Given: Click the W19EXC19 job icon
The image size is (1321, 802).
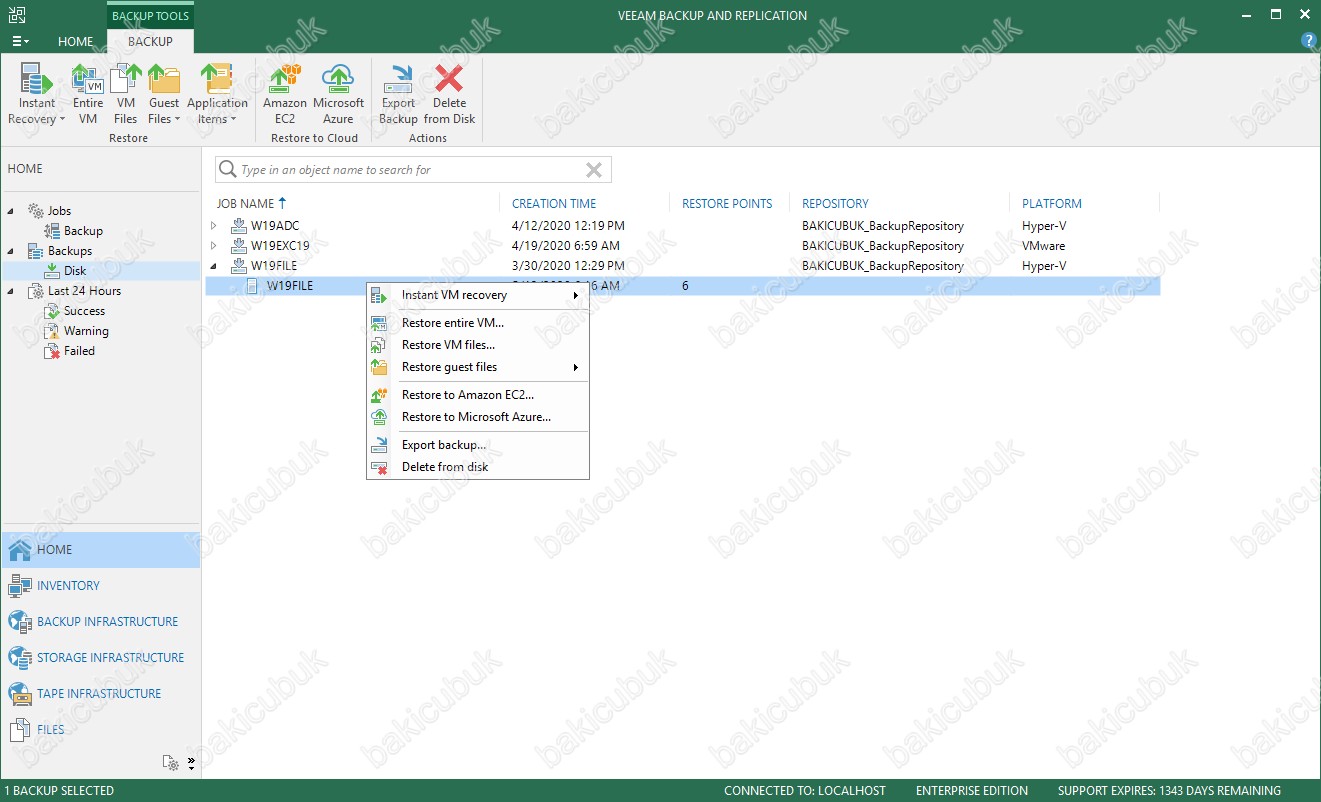Looking at the screenshot, I should [239, 246].
